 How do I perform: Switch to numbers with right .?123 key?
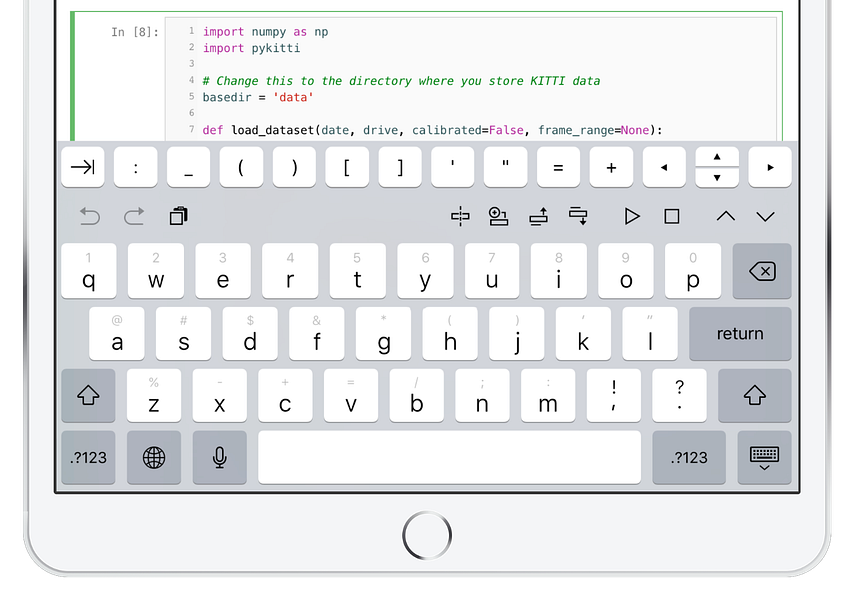[x=689, y=457]
